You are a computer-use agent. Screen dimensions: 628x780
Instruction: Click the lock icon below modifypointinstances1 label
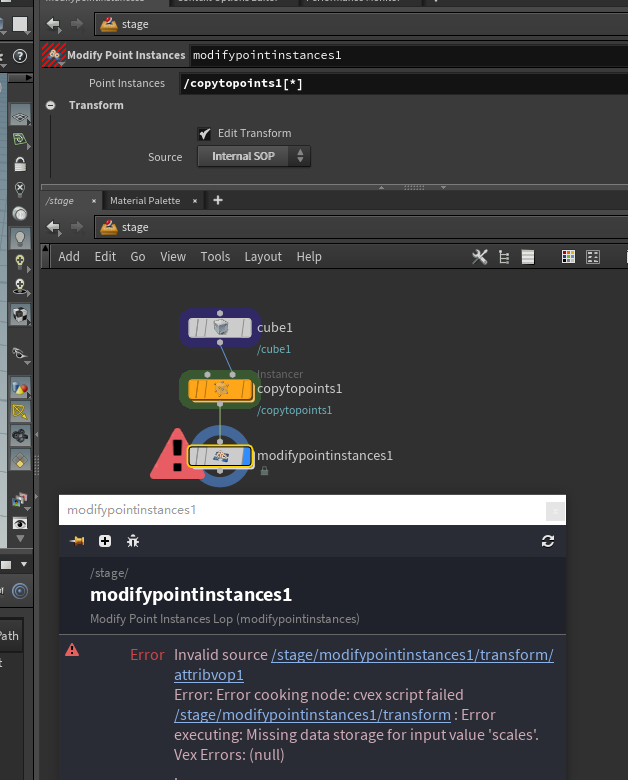coord(265,471)
